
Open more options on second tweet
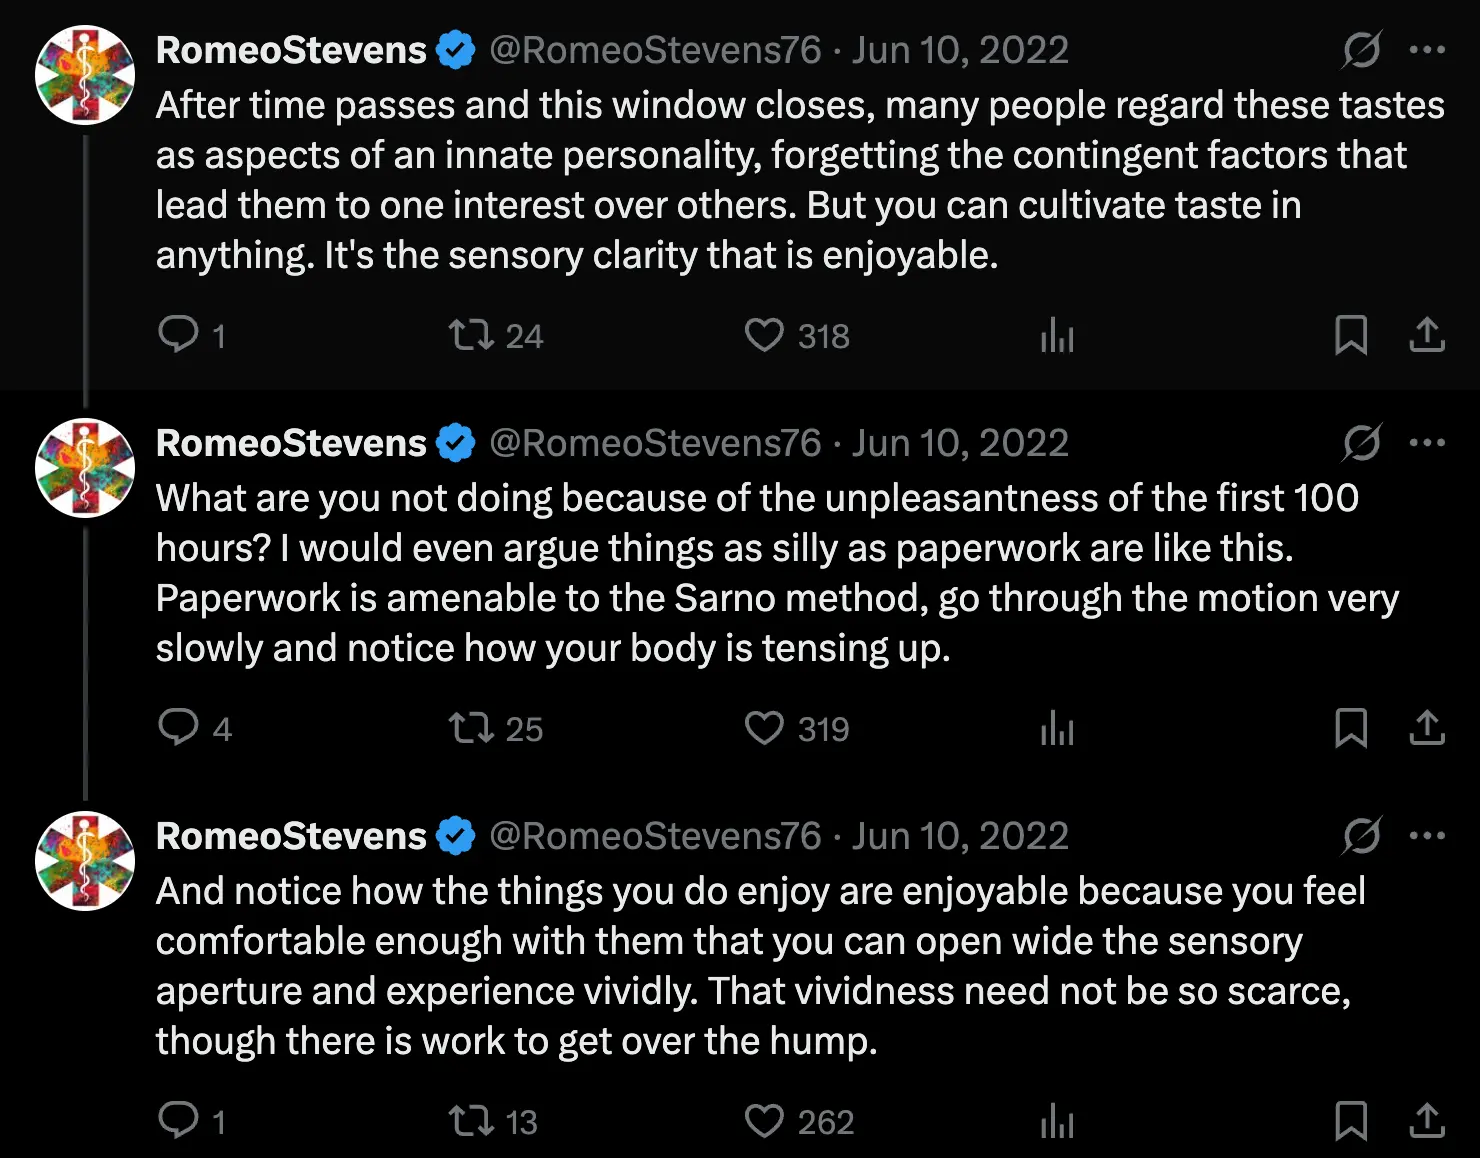tap(1427, 443)
